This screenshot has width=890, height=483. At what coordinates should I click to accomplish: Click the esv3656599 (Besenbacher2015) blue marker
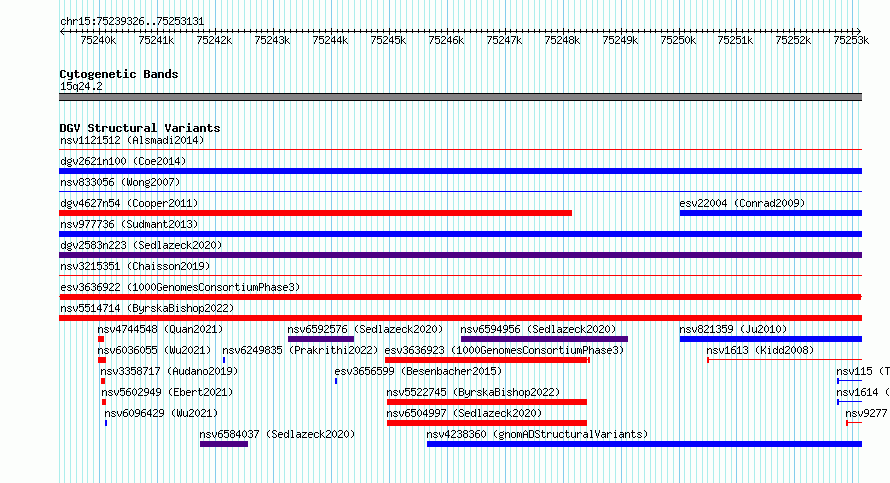pyautogui.click(x=336, y=381)
